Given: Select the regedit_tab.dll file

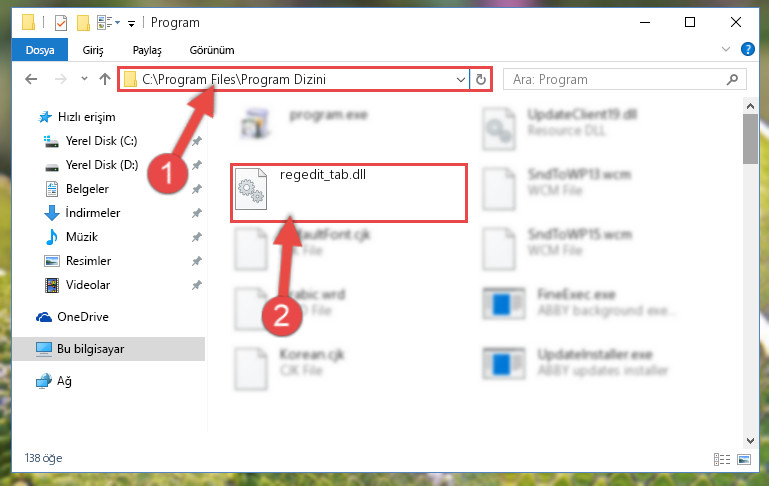Looking at the screenshot, I should [x=349, y=193].
